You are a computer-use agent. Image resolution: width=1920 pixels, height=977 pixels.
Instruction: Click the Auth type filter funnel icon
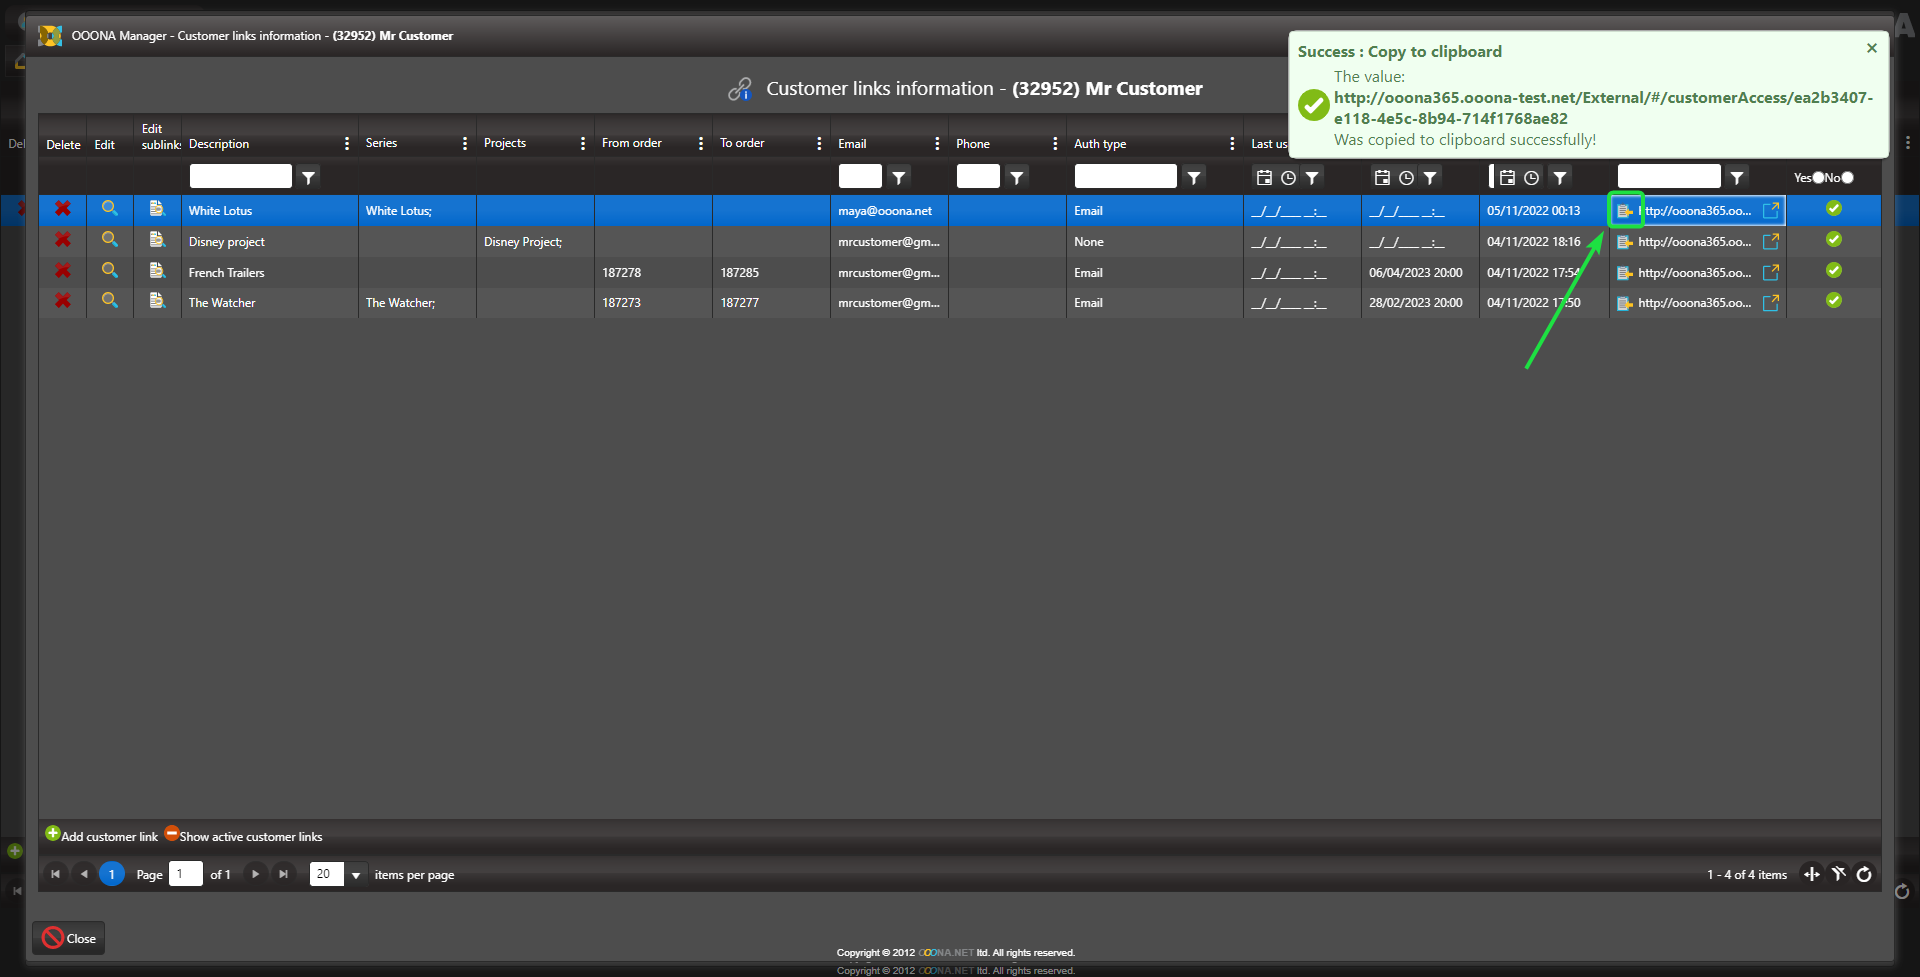click(1194, 177)
